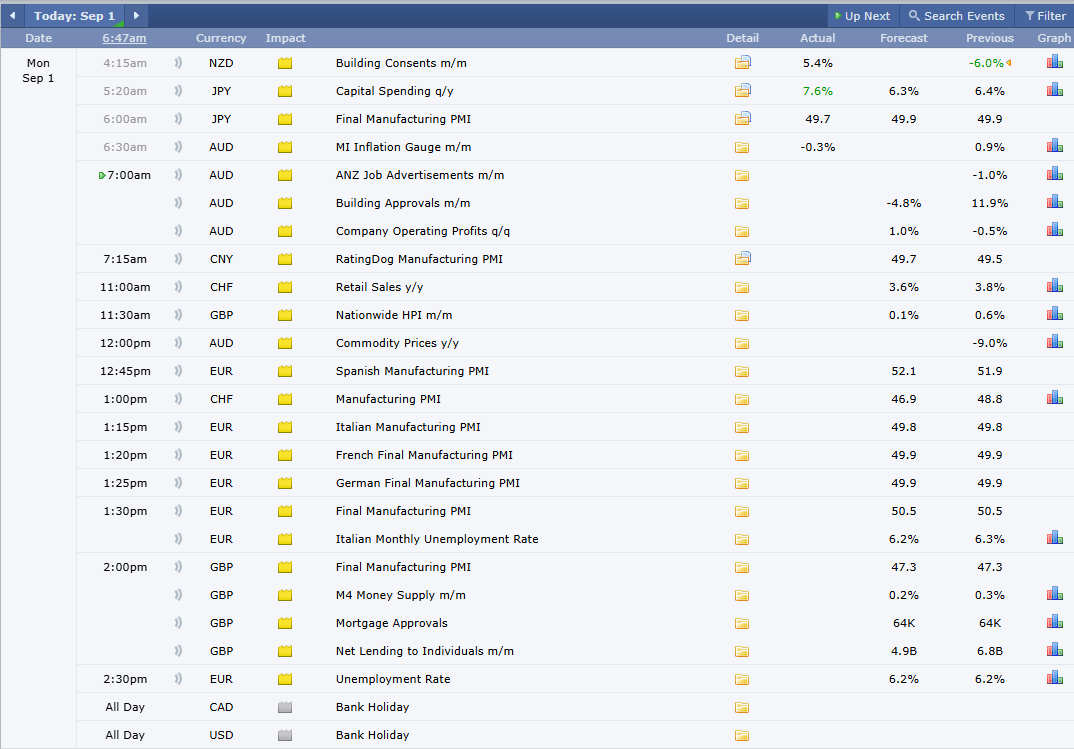Open the Today: Sep 1 date selector

[x=74, y=16]
